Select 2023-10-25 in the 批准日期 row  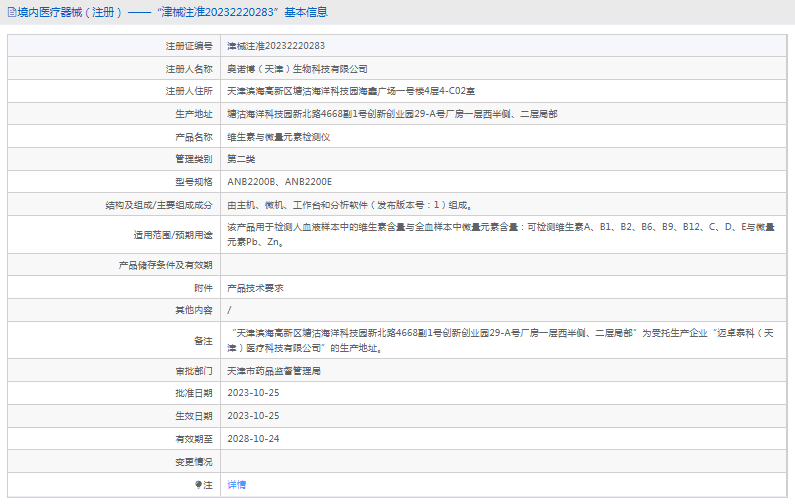(x=253, y=393)
